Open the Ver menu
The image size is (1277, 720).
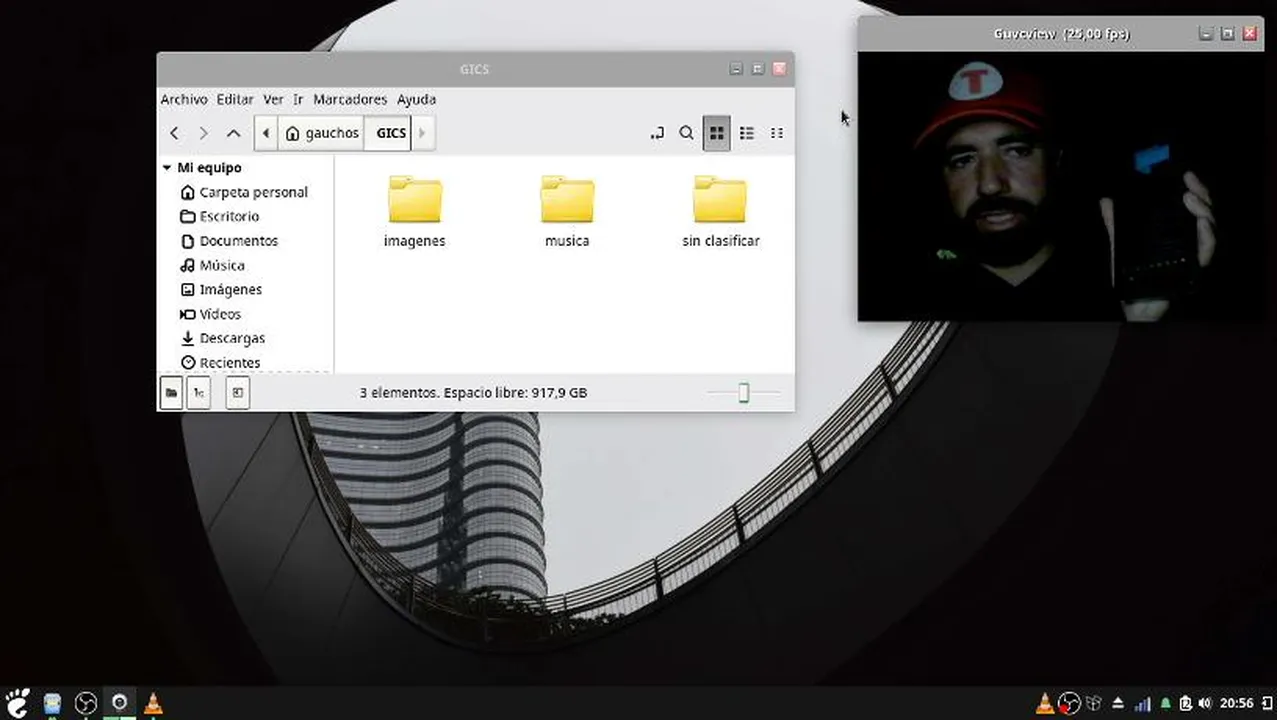click(273, 100)
